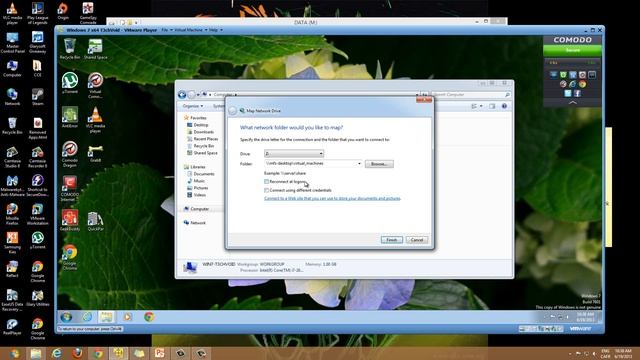Cancel the Map Network Drive dialog
This screenshot has height=360, width=640.
coord(417,240)
